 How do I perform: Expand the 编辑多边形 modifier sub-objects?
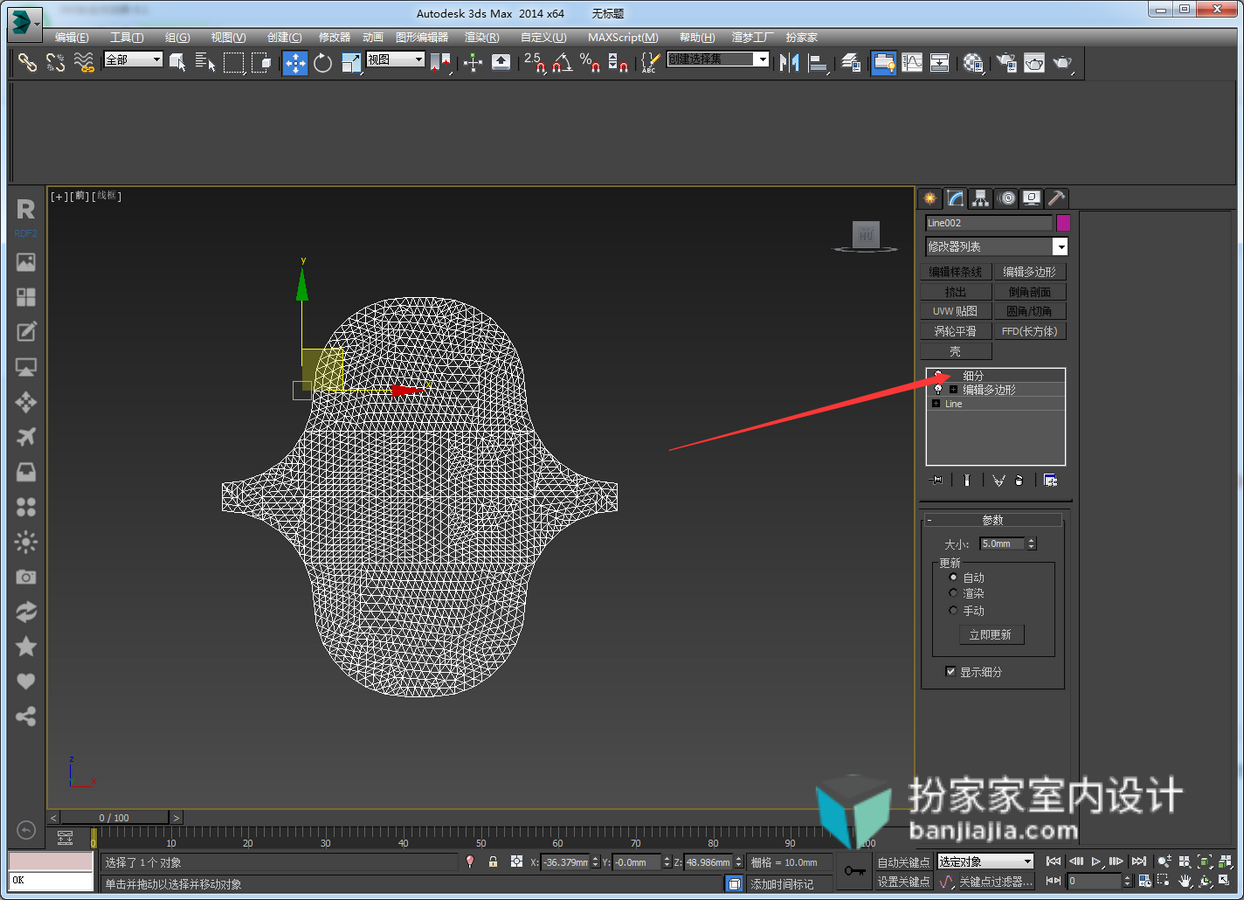[x=953, y=390]
